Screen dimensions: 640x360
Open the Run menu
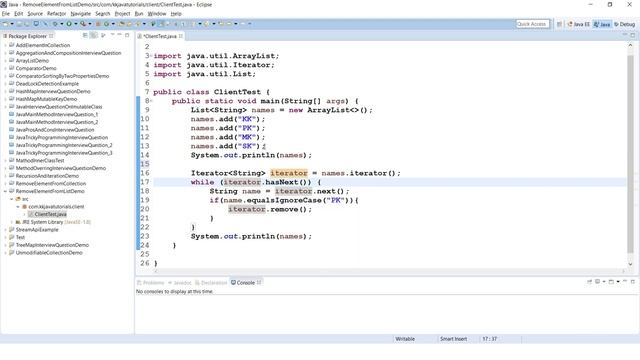pos(139,13)
